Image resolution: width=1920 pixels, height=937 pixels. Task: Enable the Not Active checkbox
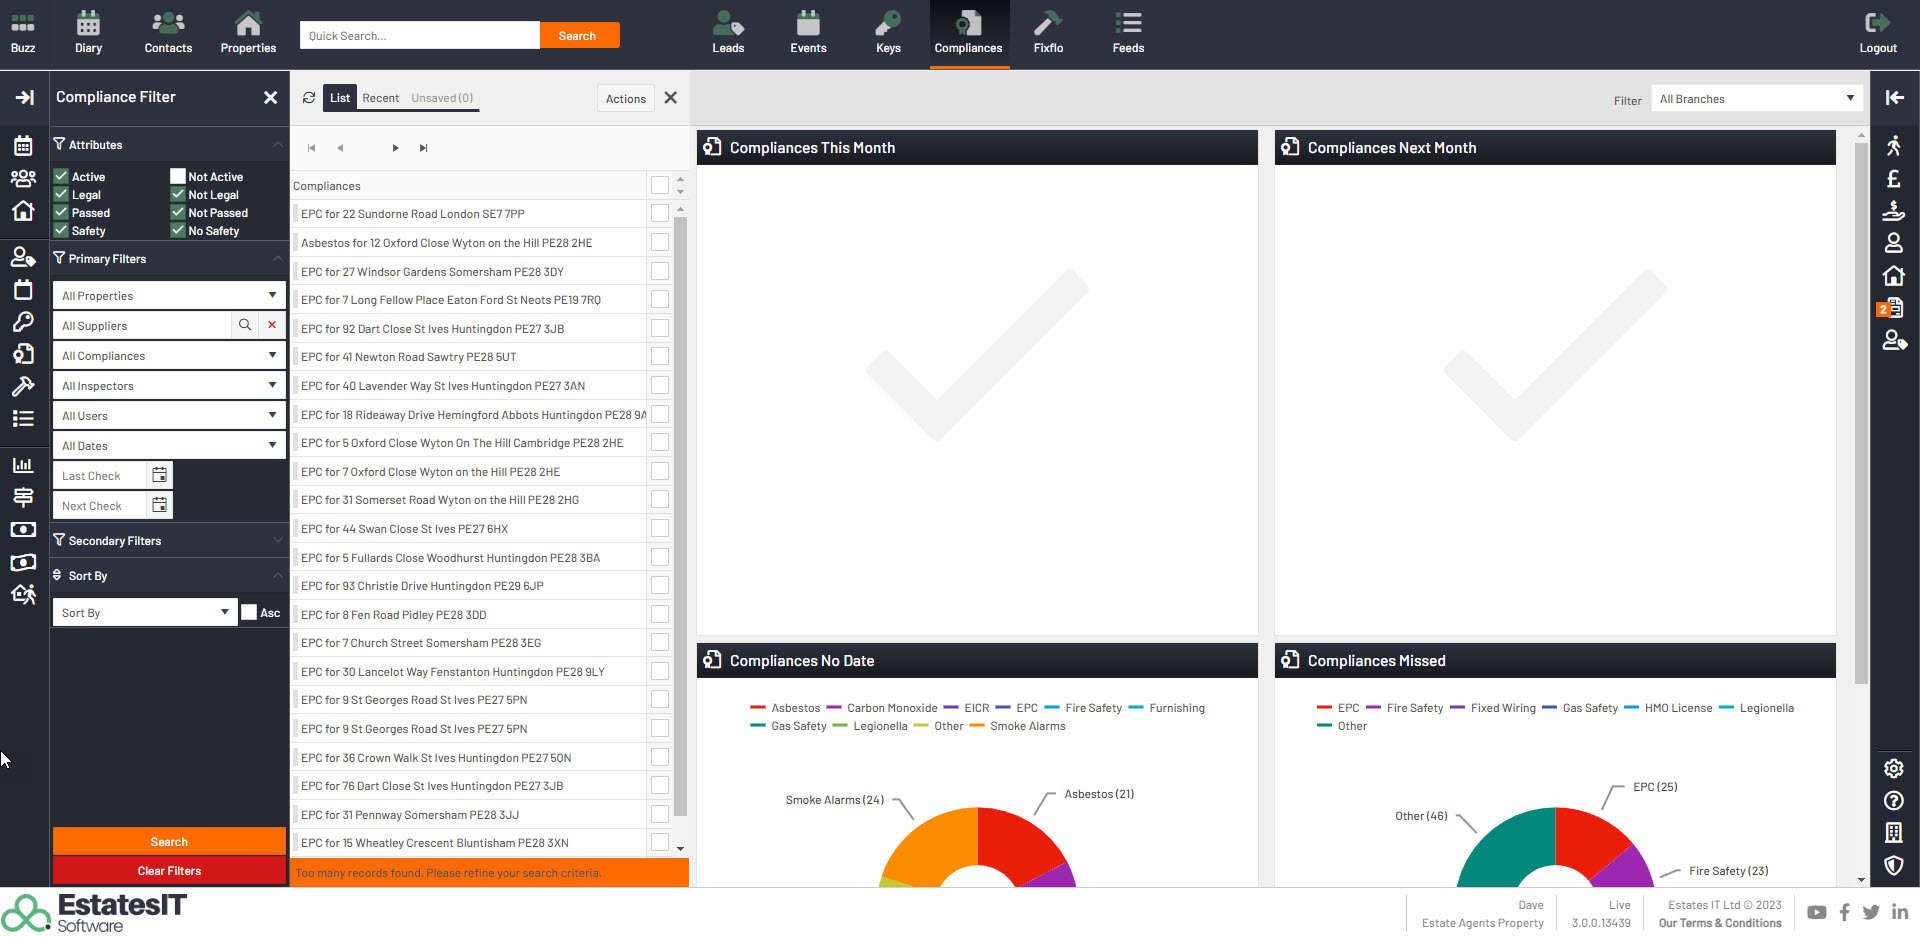pyautogui.click(x=178, y=176)
